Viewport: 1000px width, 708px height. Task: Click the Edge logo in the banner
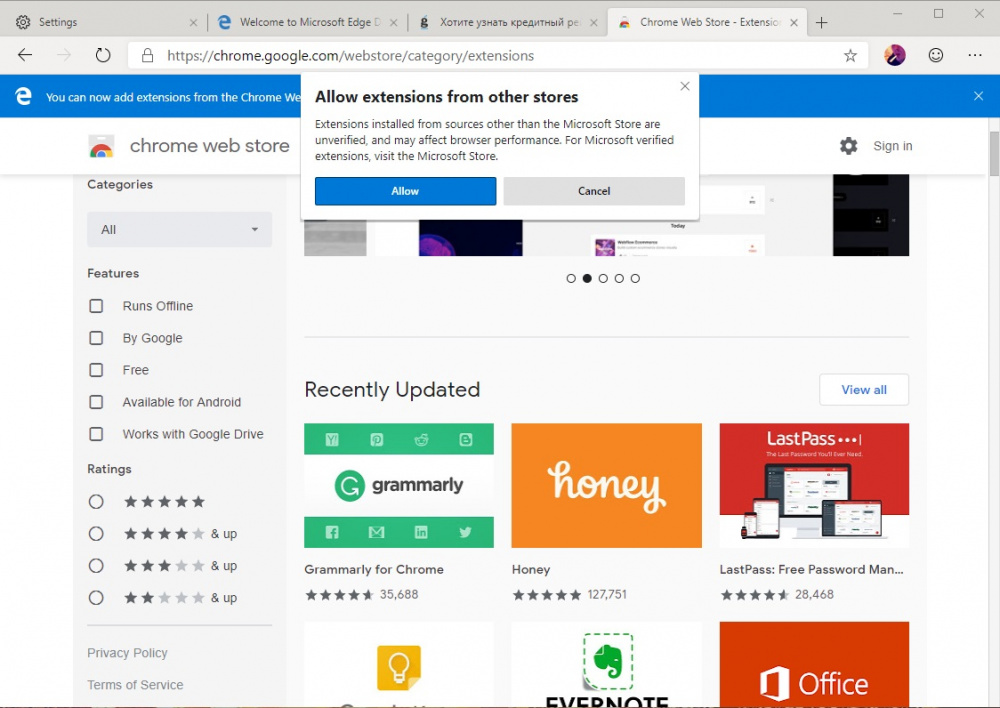pos(24,96)
